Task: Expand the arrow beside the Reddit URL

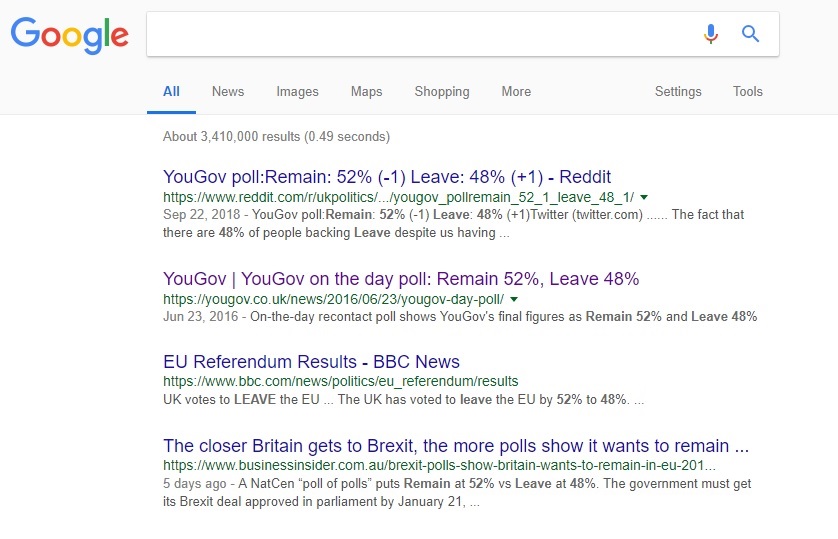Action: pos(644,197)
